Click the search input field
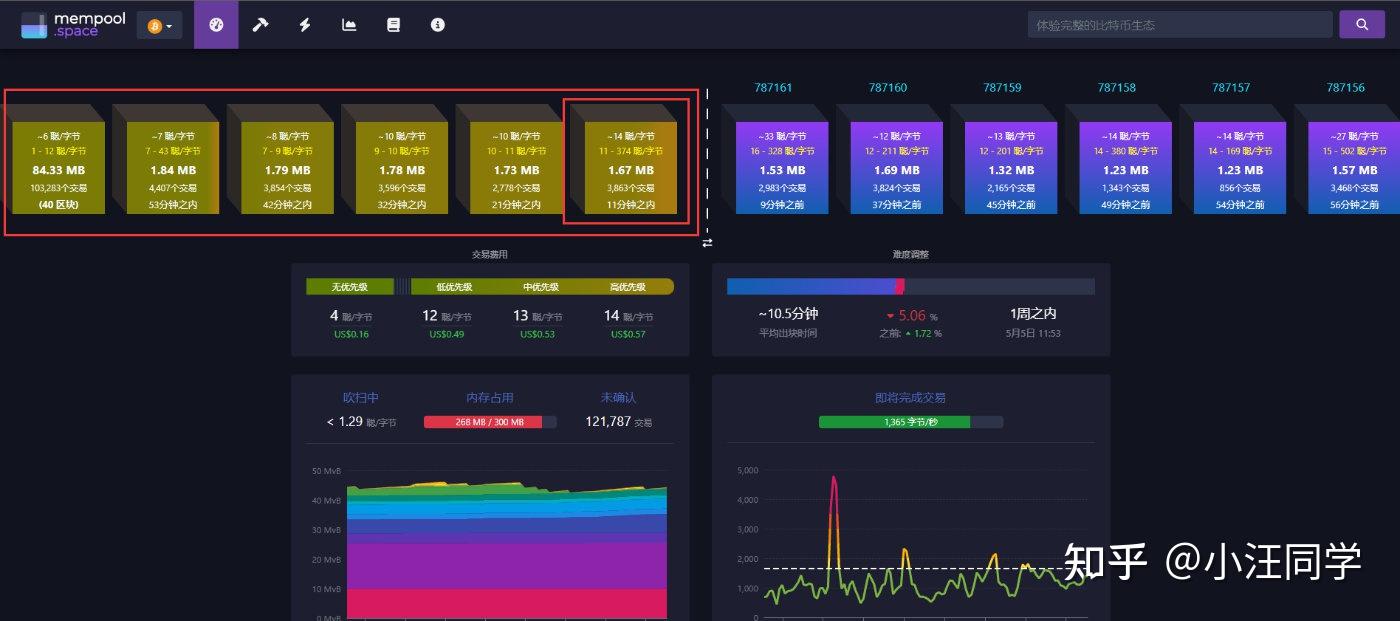This screenshot has width=1400, height=621. point(1179,25)
